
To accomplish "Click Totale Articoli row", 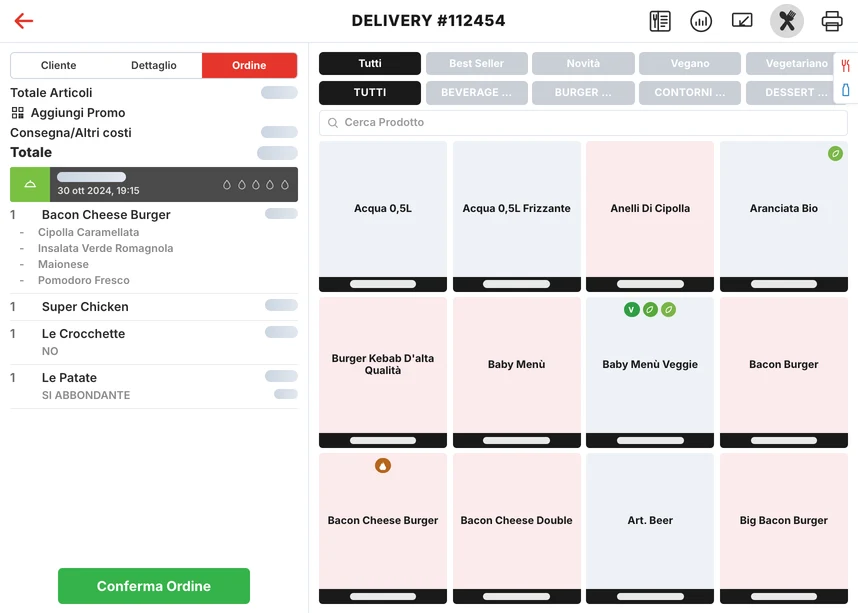I will [x=154, y=92].
